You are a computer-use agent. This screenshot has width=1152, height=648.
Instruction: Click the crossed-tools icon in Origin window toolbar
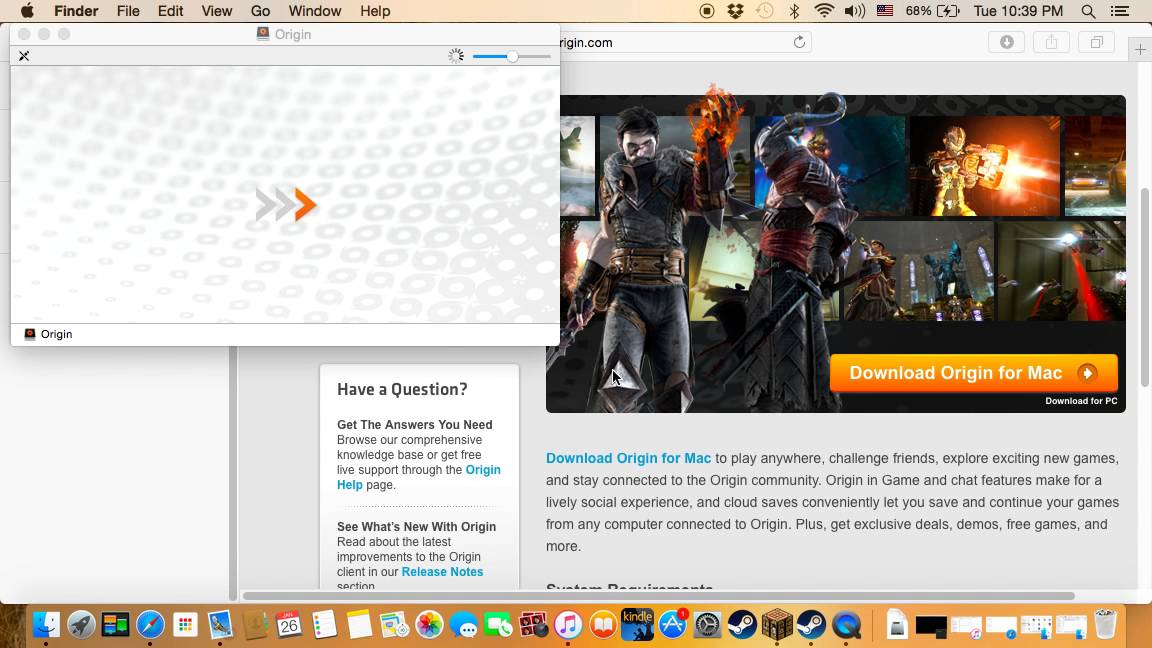(x=24, y=56)
